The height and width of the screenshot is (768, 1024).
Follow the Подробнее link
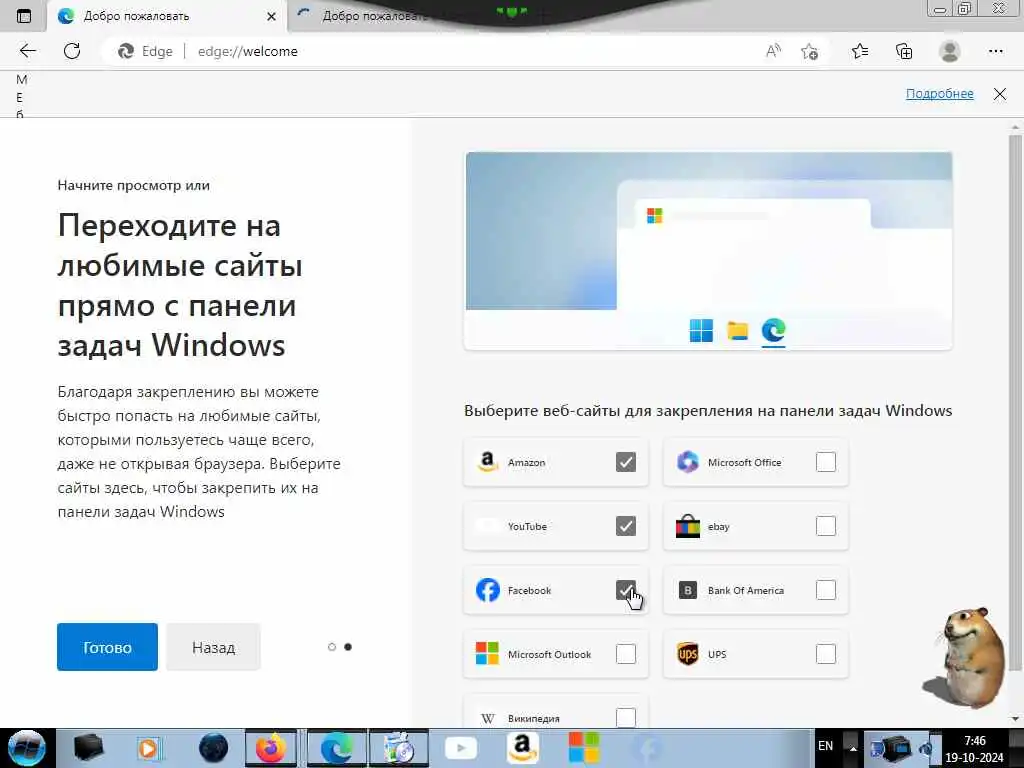[x=939, y=93]
